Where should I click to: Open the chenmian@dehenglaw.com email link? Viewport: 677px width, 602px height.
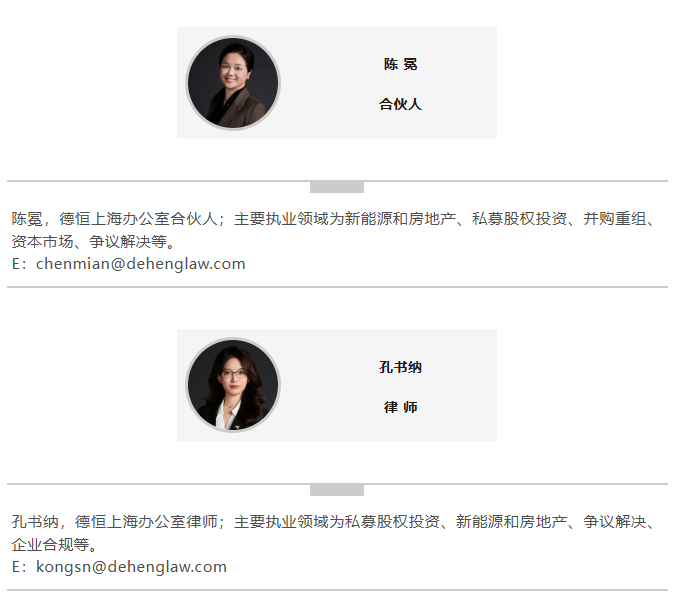click(141, 264)
